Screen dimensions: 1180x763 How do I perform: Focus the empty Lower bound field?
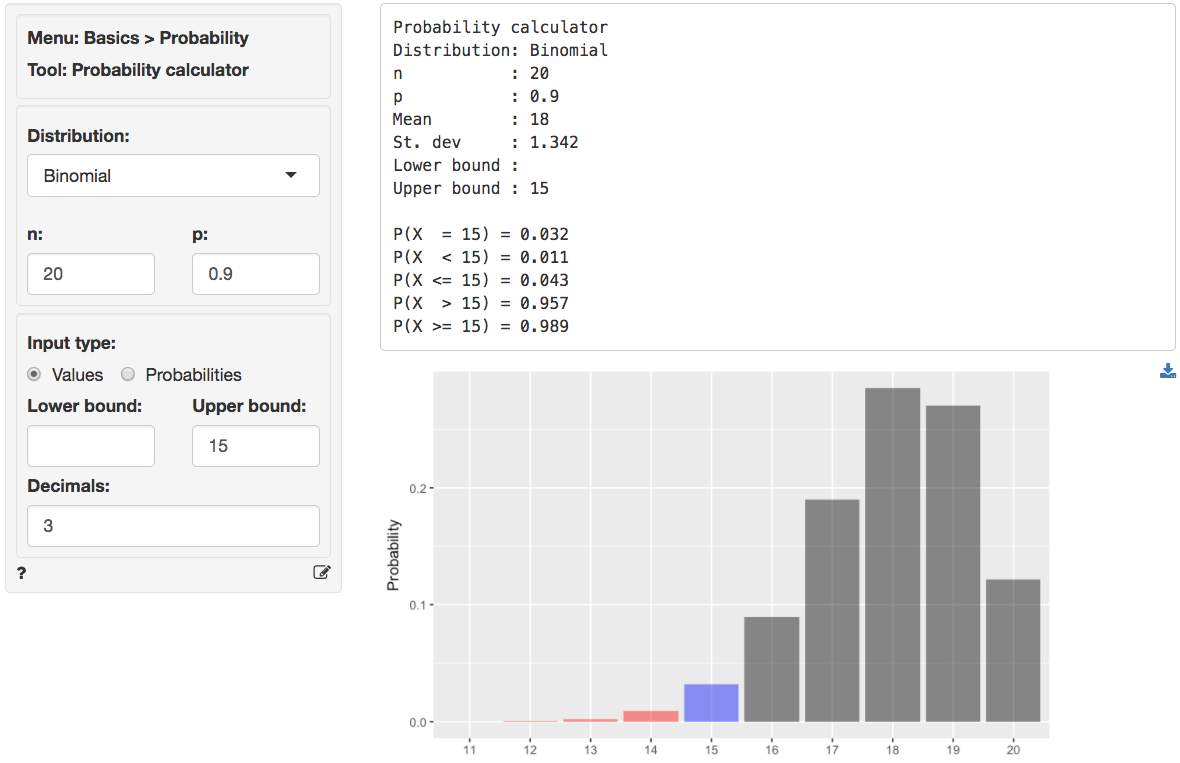[x=91, y=446]
